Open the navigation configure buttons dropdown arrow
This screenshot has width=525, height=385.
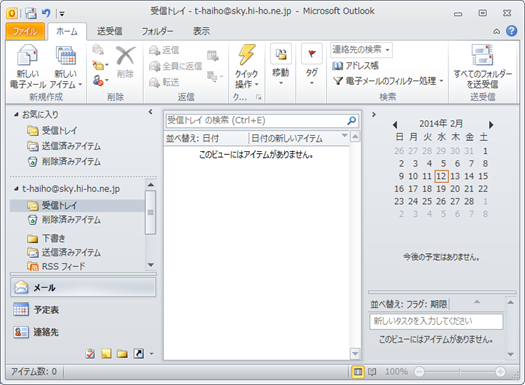coord(151,354)
